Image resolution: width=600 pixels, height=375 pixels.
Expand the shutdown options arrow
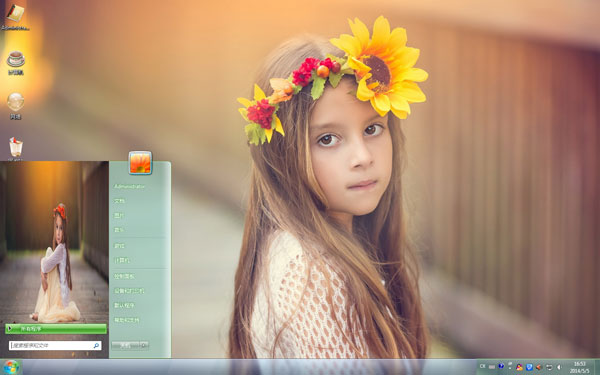click(144, 346)
